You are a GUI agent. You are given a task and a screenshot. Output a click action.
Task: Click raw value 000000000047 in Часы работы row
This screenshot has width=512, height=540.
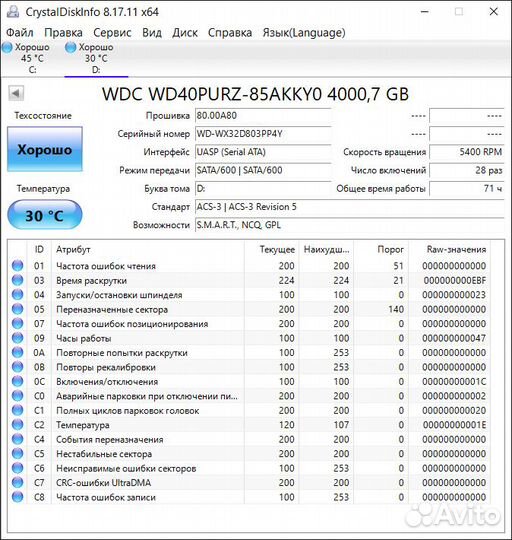click(454, 338)
